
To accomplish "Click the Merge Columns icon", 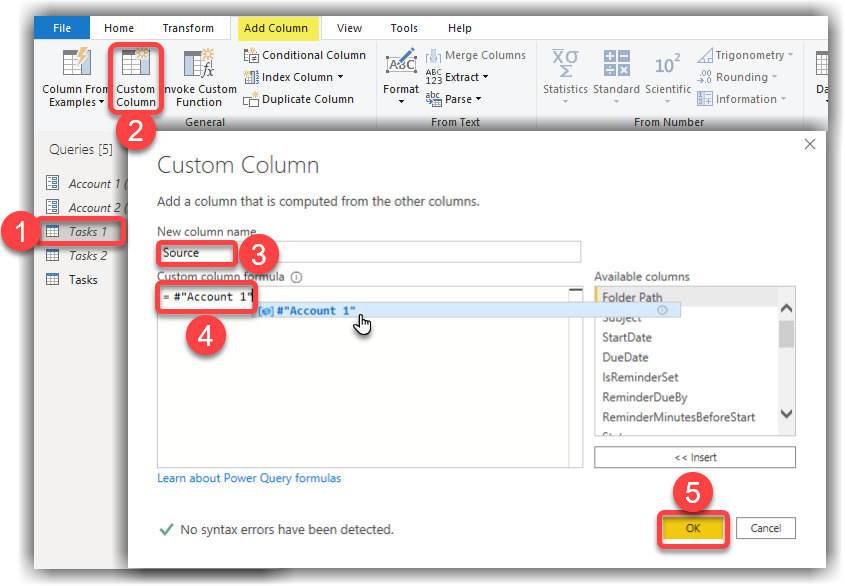I will tap(433, 56).
